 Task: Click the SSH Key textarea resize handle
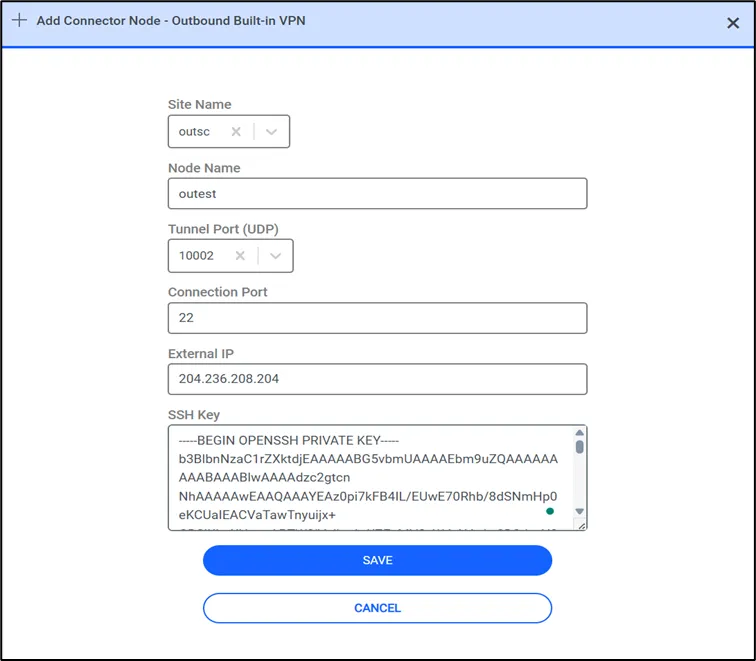point(581,525)
